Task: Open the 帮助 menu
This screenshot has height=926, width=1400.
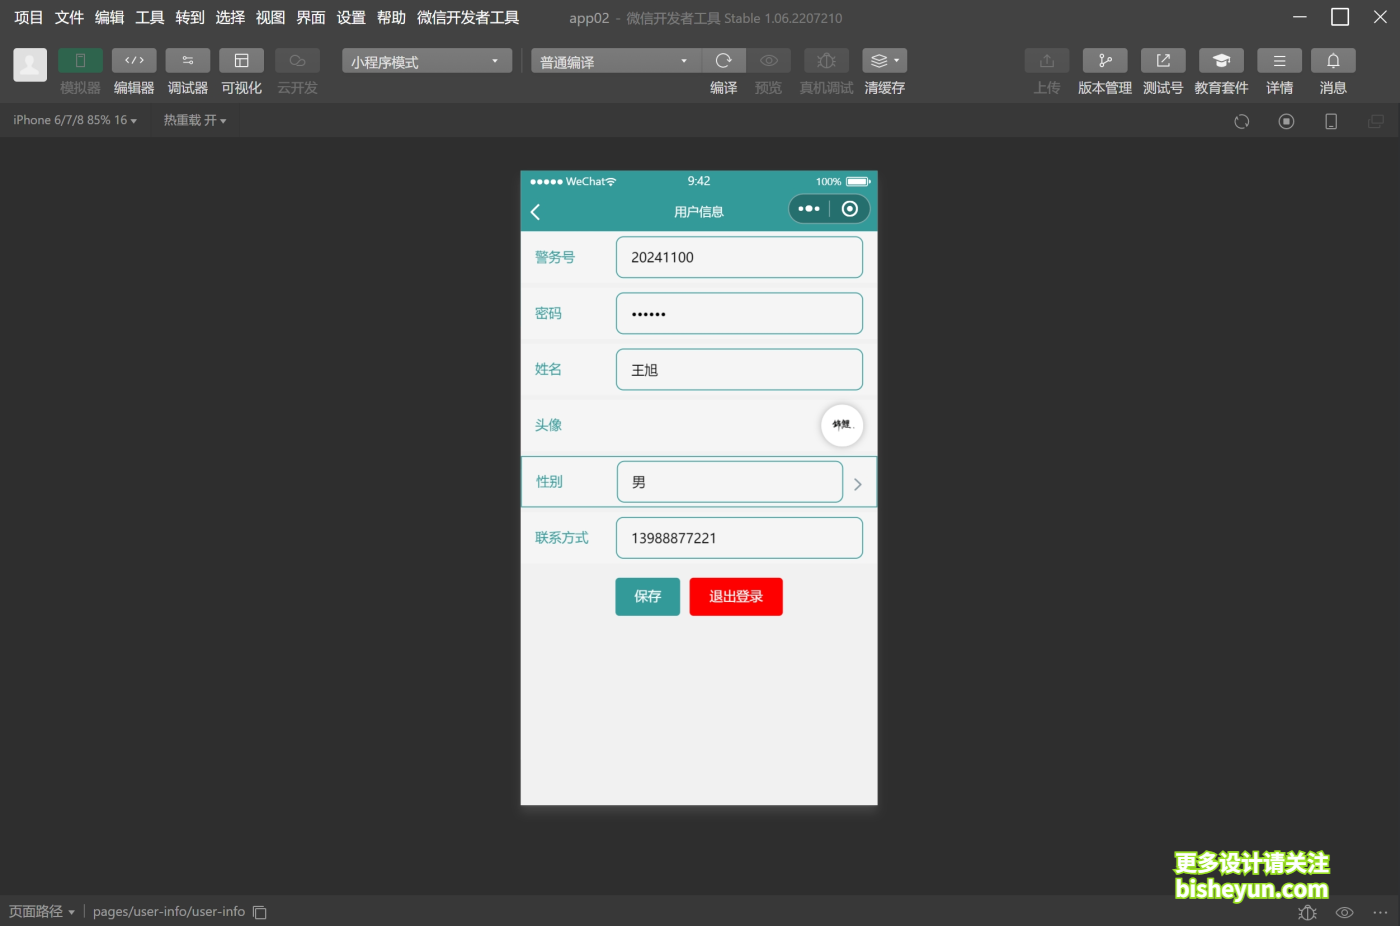Action: pos(391,18)
